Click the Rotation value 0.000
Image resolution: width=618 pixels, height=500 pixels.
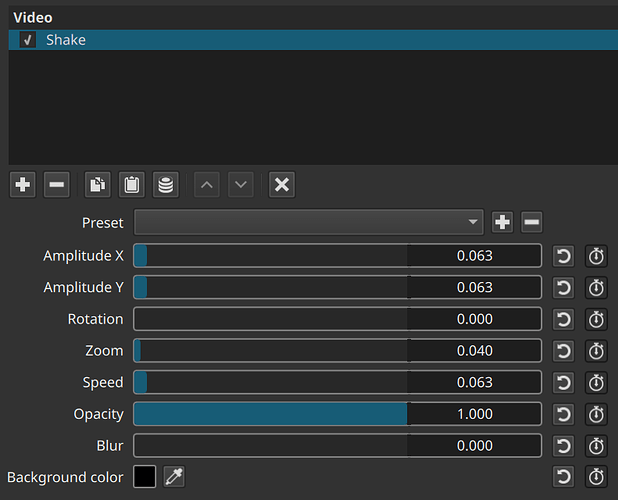(x=475, y=319)
